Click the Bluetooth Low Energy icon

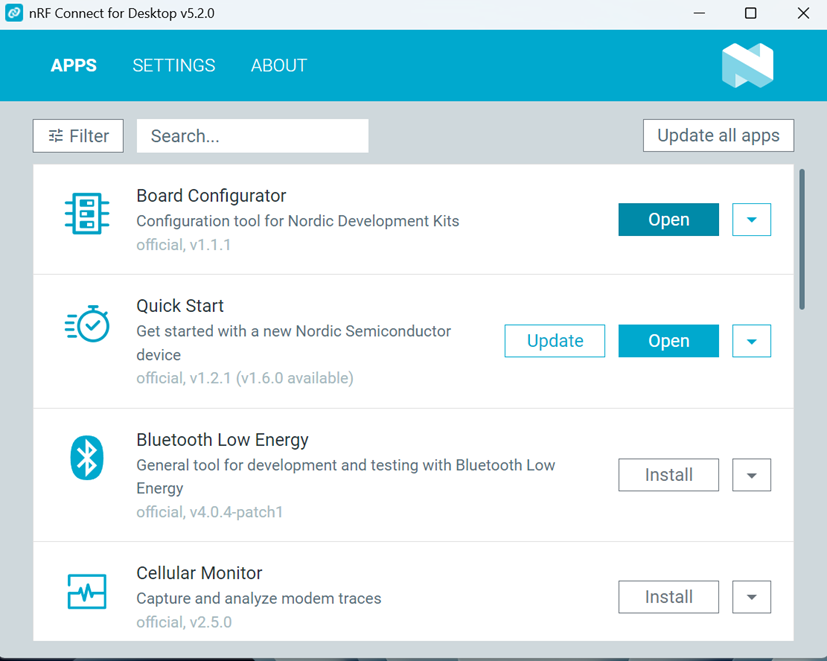pyautogui.click(x=87, y=458)
